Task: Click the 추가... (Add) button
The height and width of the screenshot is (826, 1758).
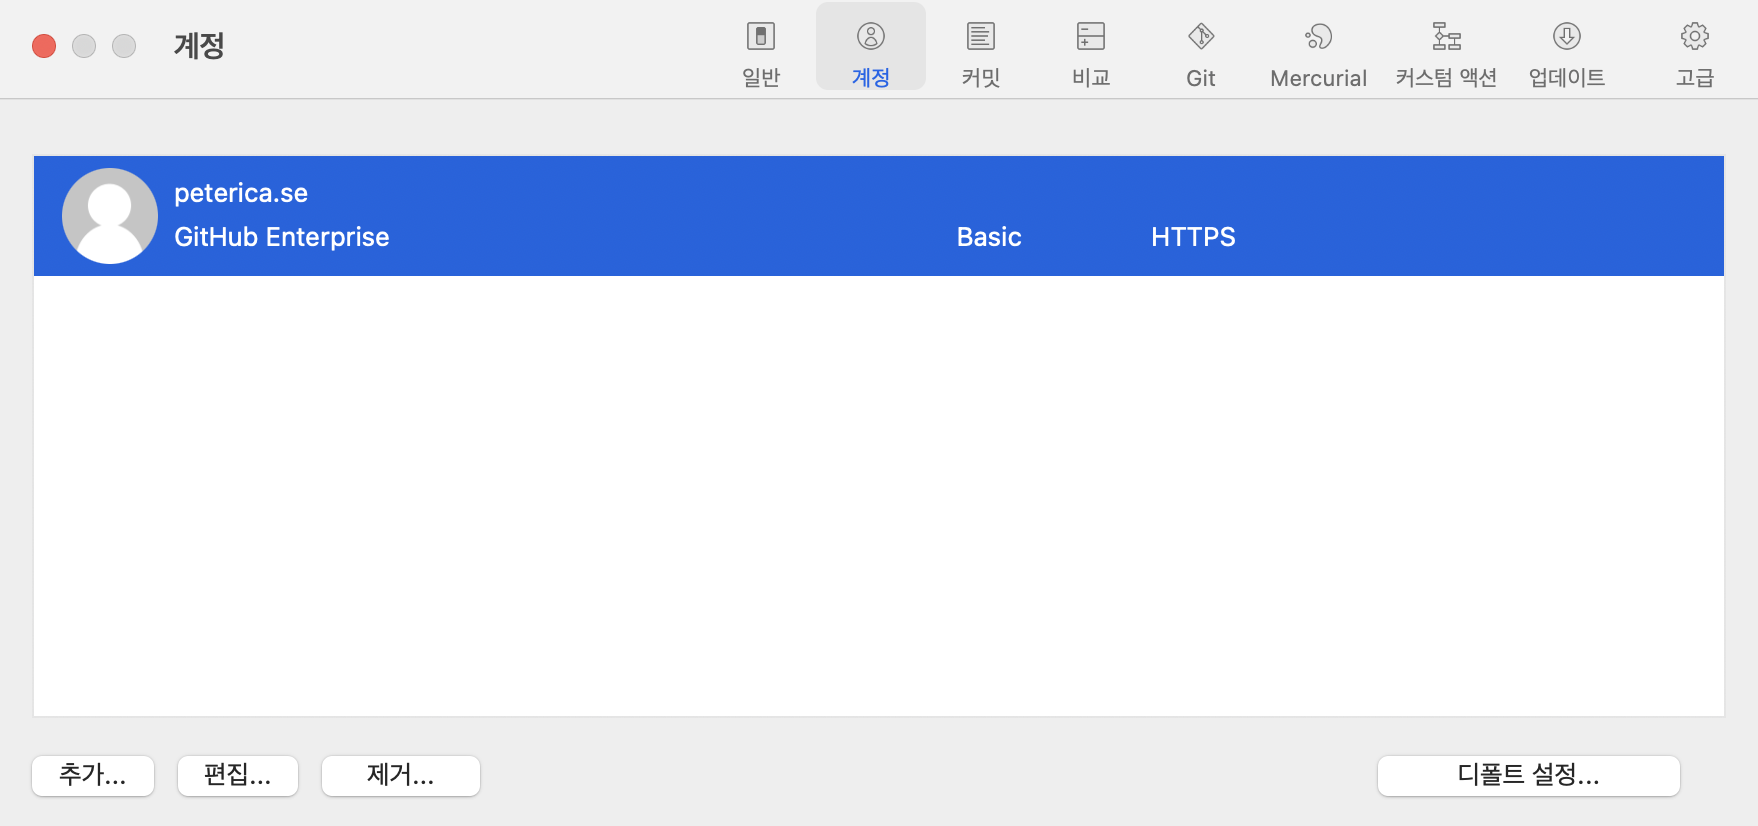Action: (93, 775)
